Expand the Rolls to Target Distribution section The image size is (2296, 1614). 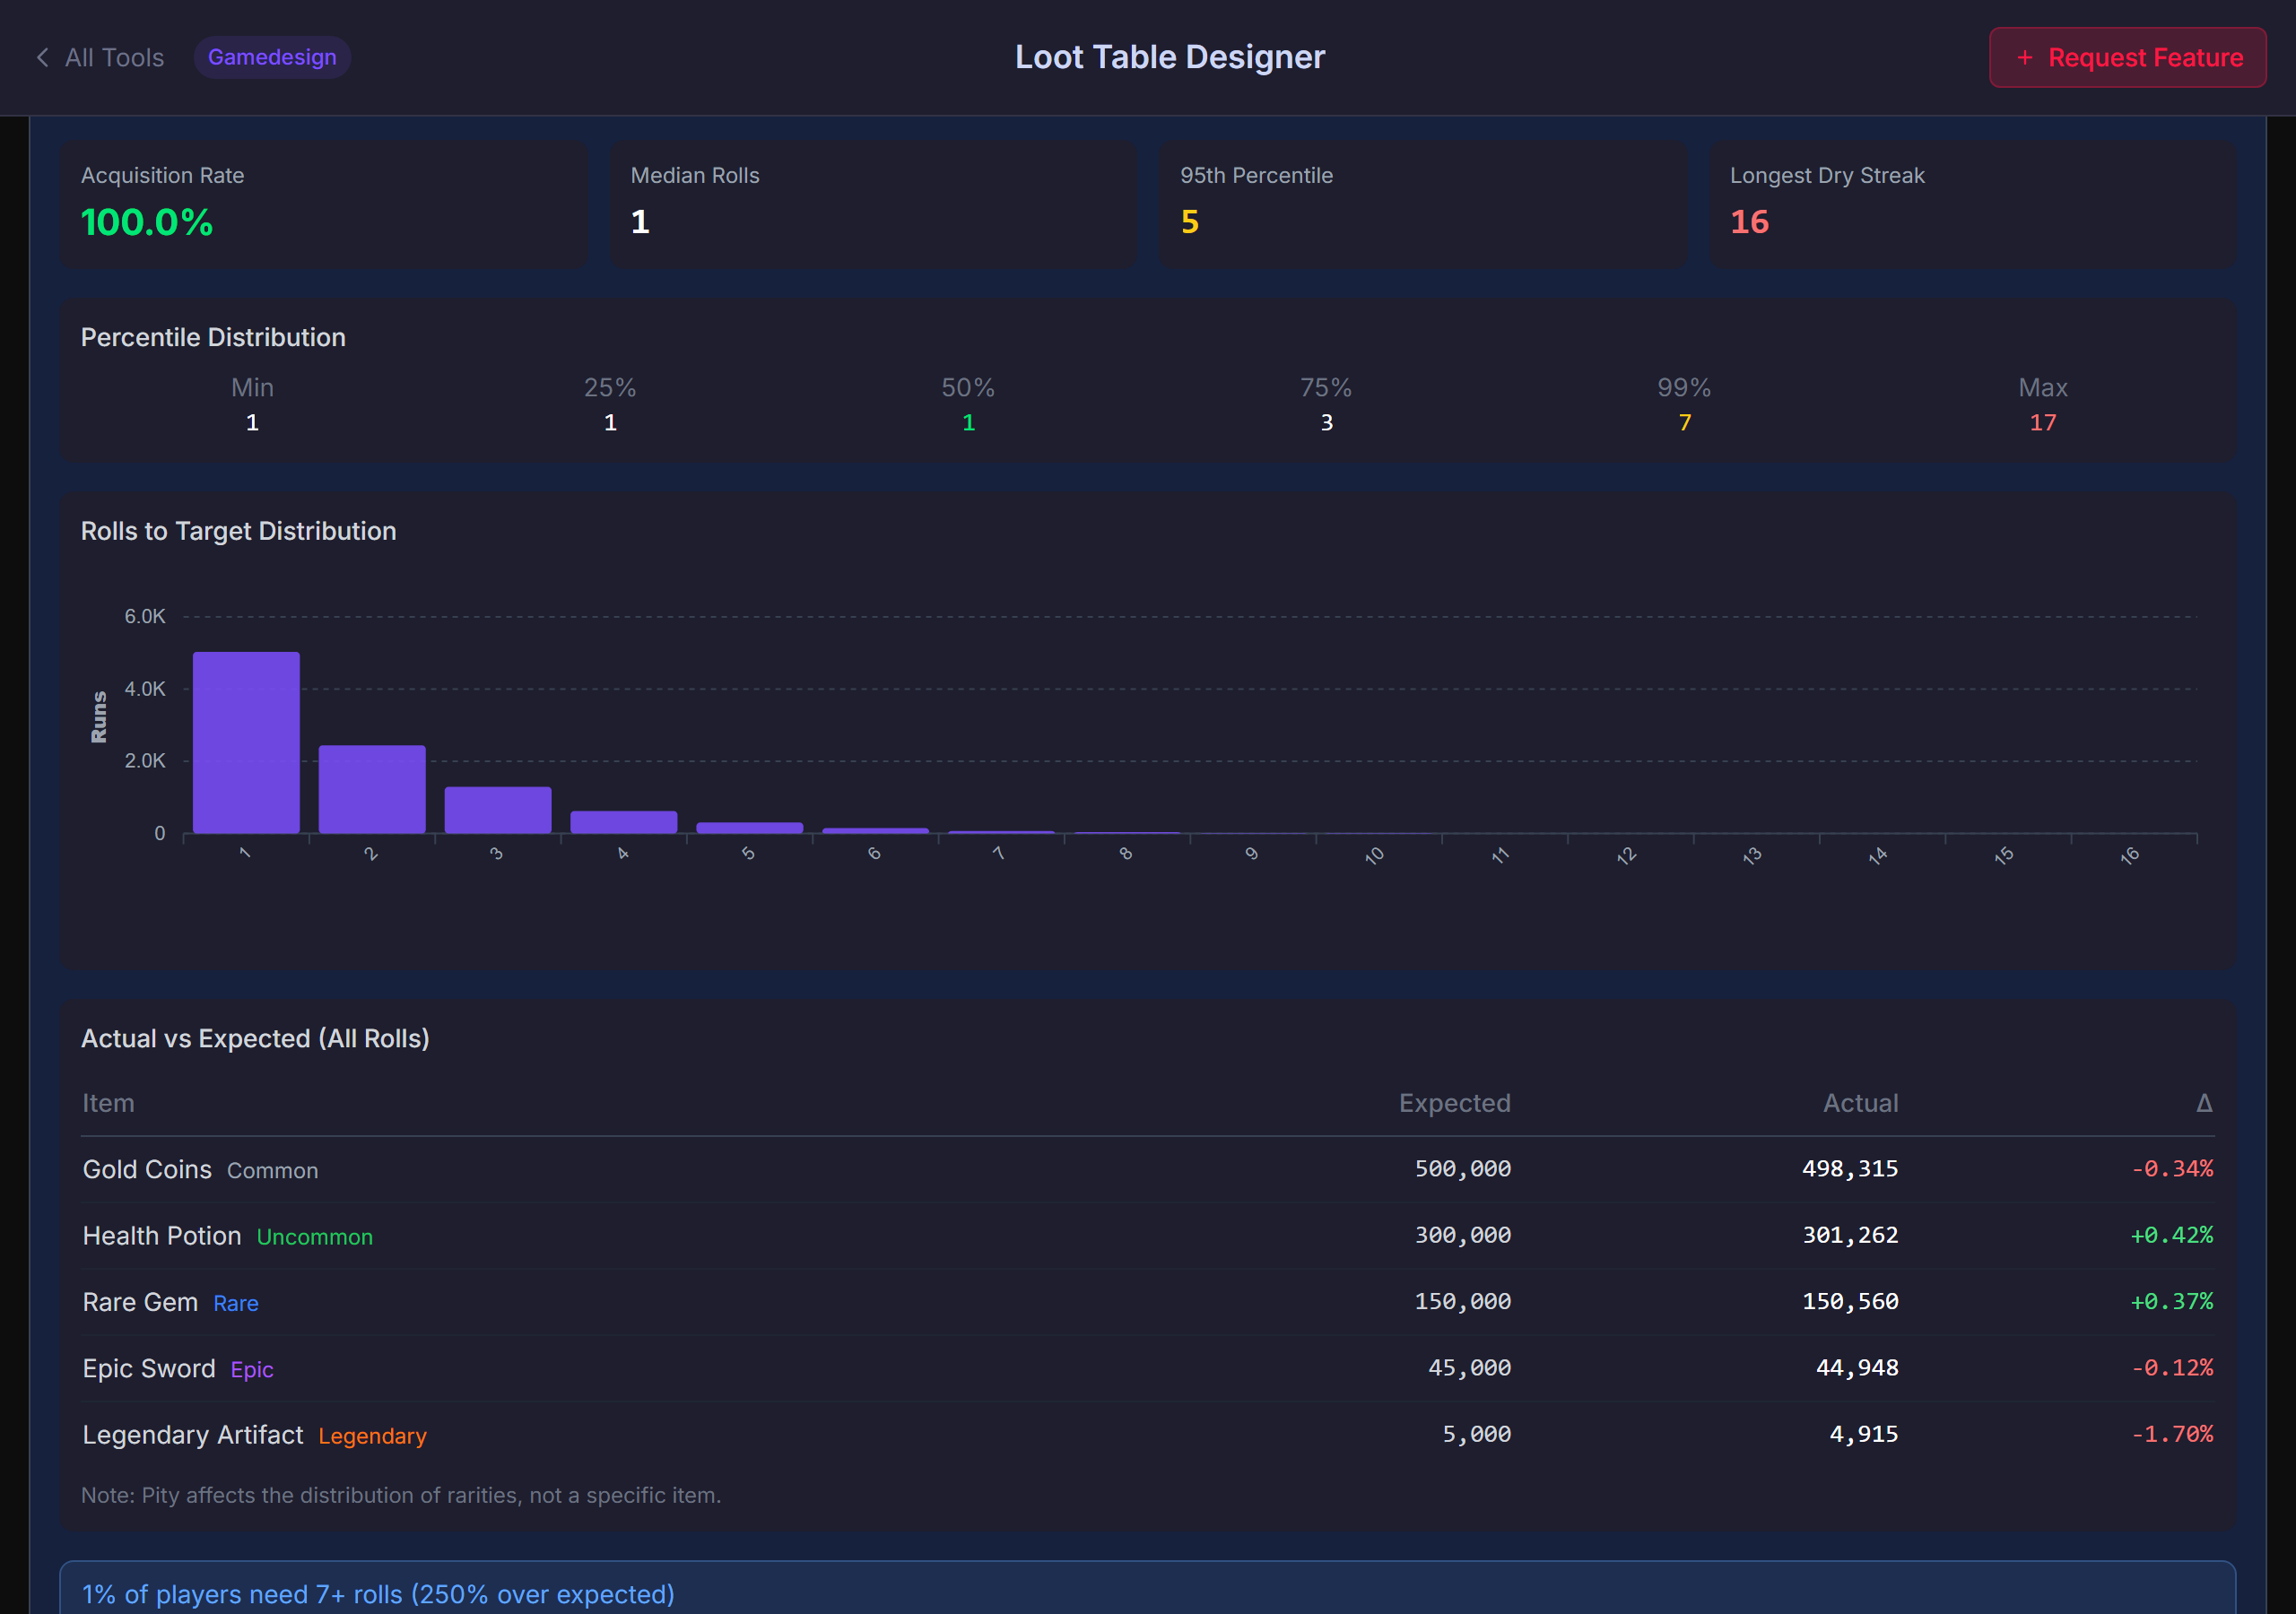tap(238, 531)
